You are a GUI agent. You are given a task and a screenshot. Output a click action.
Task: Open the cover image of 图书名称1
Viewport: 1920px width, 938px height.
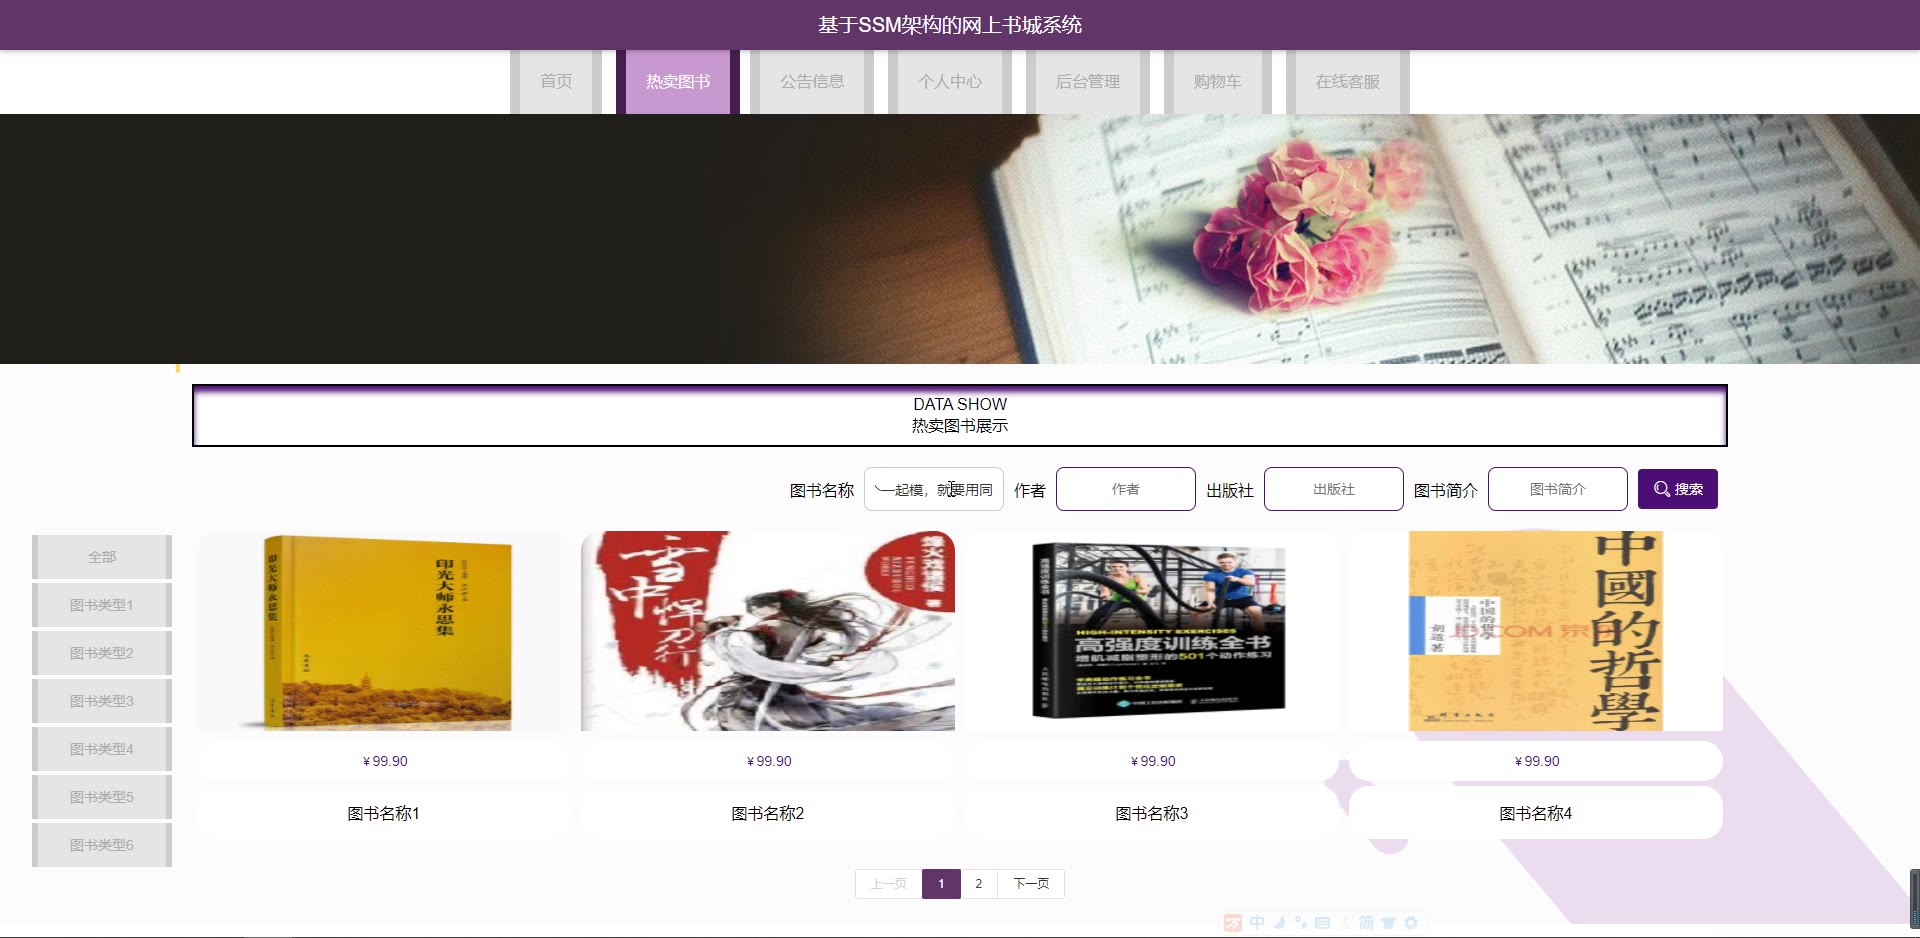point(384,631)
